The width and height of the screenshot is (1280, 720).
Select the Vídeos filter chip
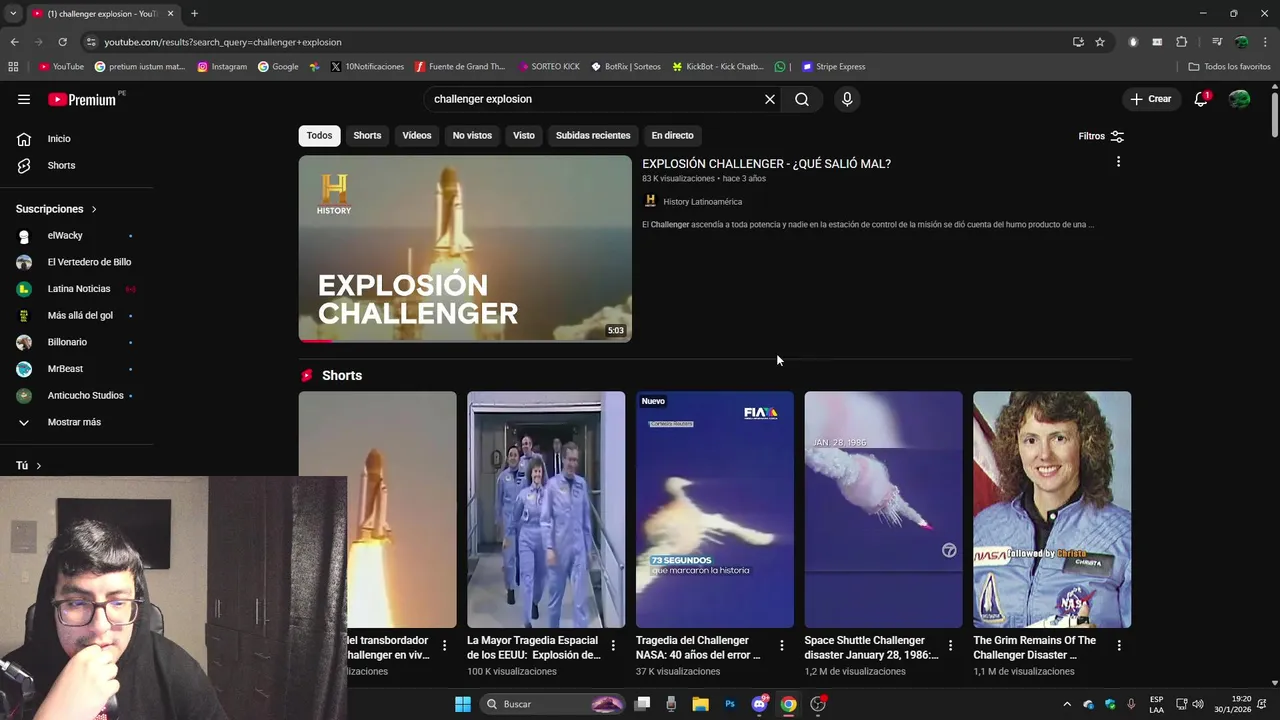[417, 135]
